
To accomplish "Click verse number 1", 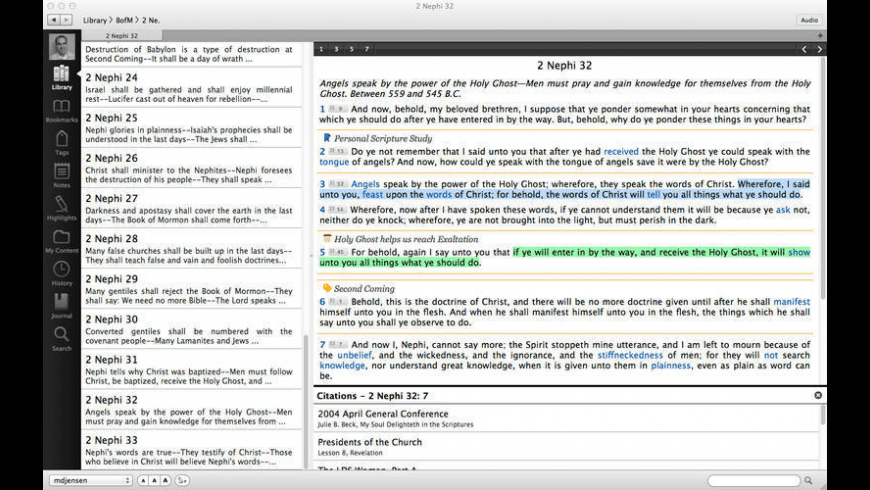I will click(x=322, y=109).
